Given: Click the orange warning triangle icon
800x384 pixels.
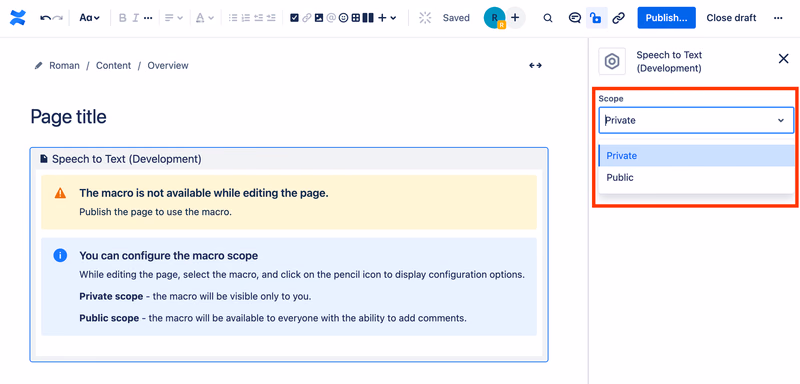Looking at the screenshot, I should 60,193.
